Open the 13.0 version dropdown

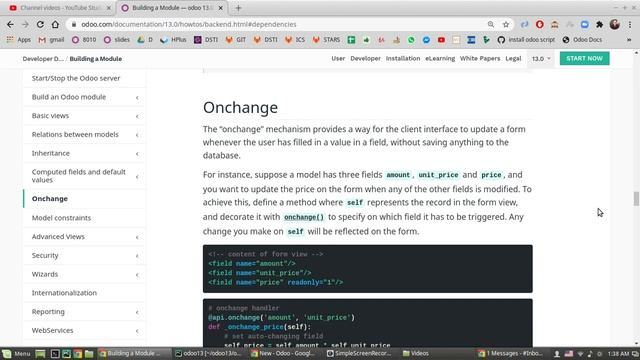541,58
